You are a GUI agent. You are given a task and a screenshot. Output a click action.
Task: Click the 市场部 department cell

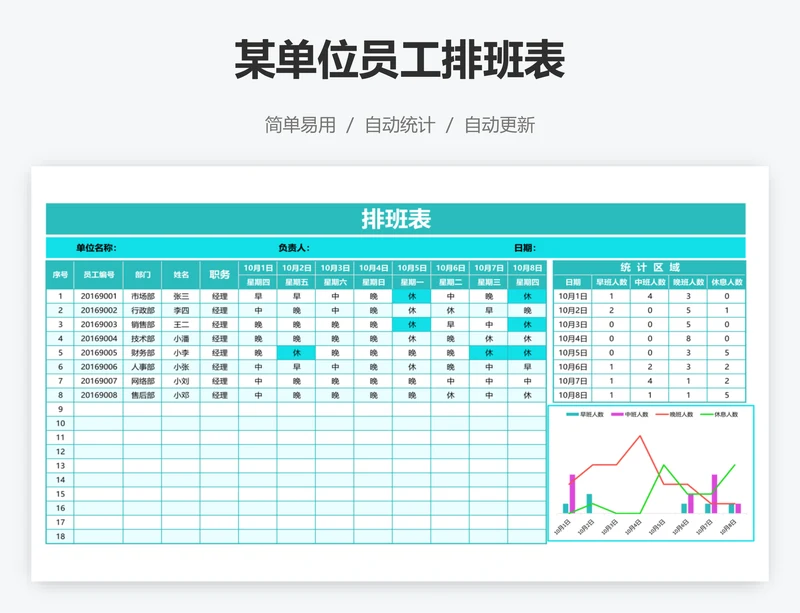(142, 296)
